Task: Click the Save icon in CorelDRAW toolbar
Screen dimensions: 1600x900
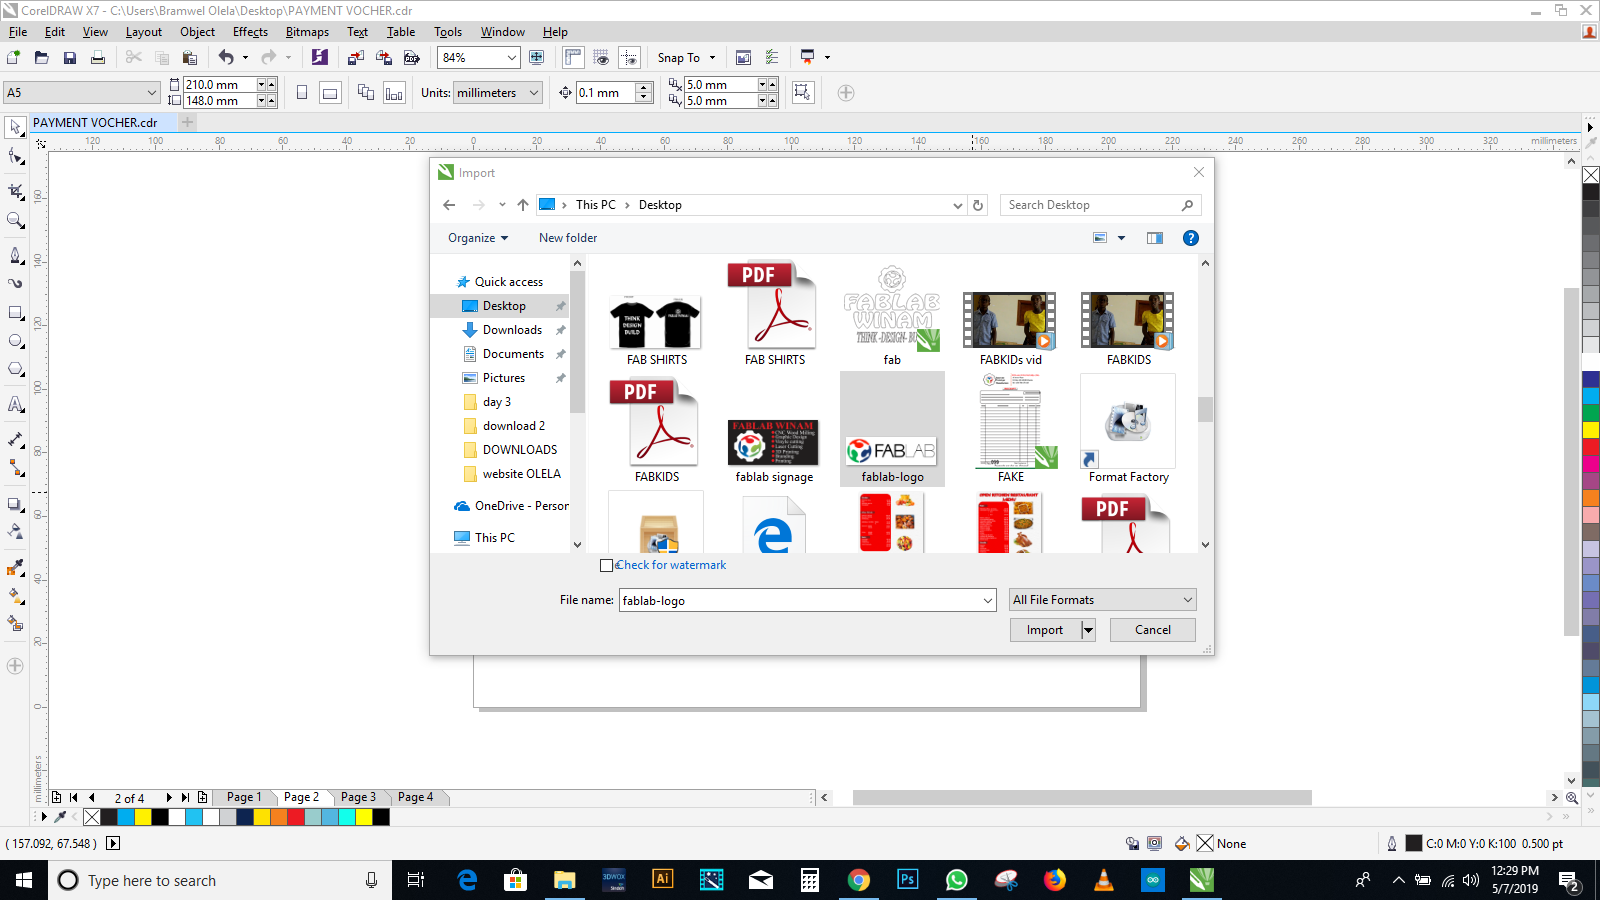Action: pos(70,58)
